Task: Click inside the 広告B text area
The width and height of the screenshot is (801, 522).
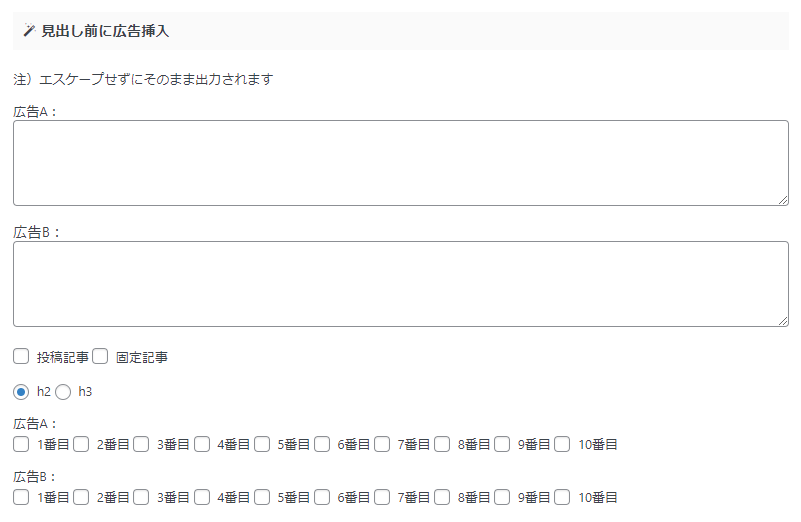Action: coord(400,284)
